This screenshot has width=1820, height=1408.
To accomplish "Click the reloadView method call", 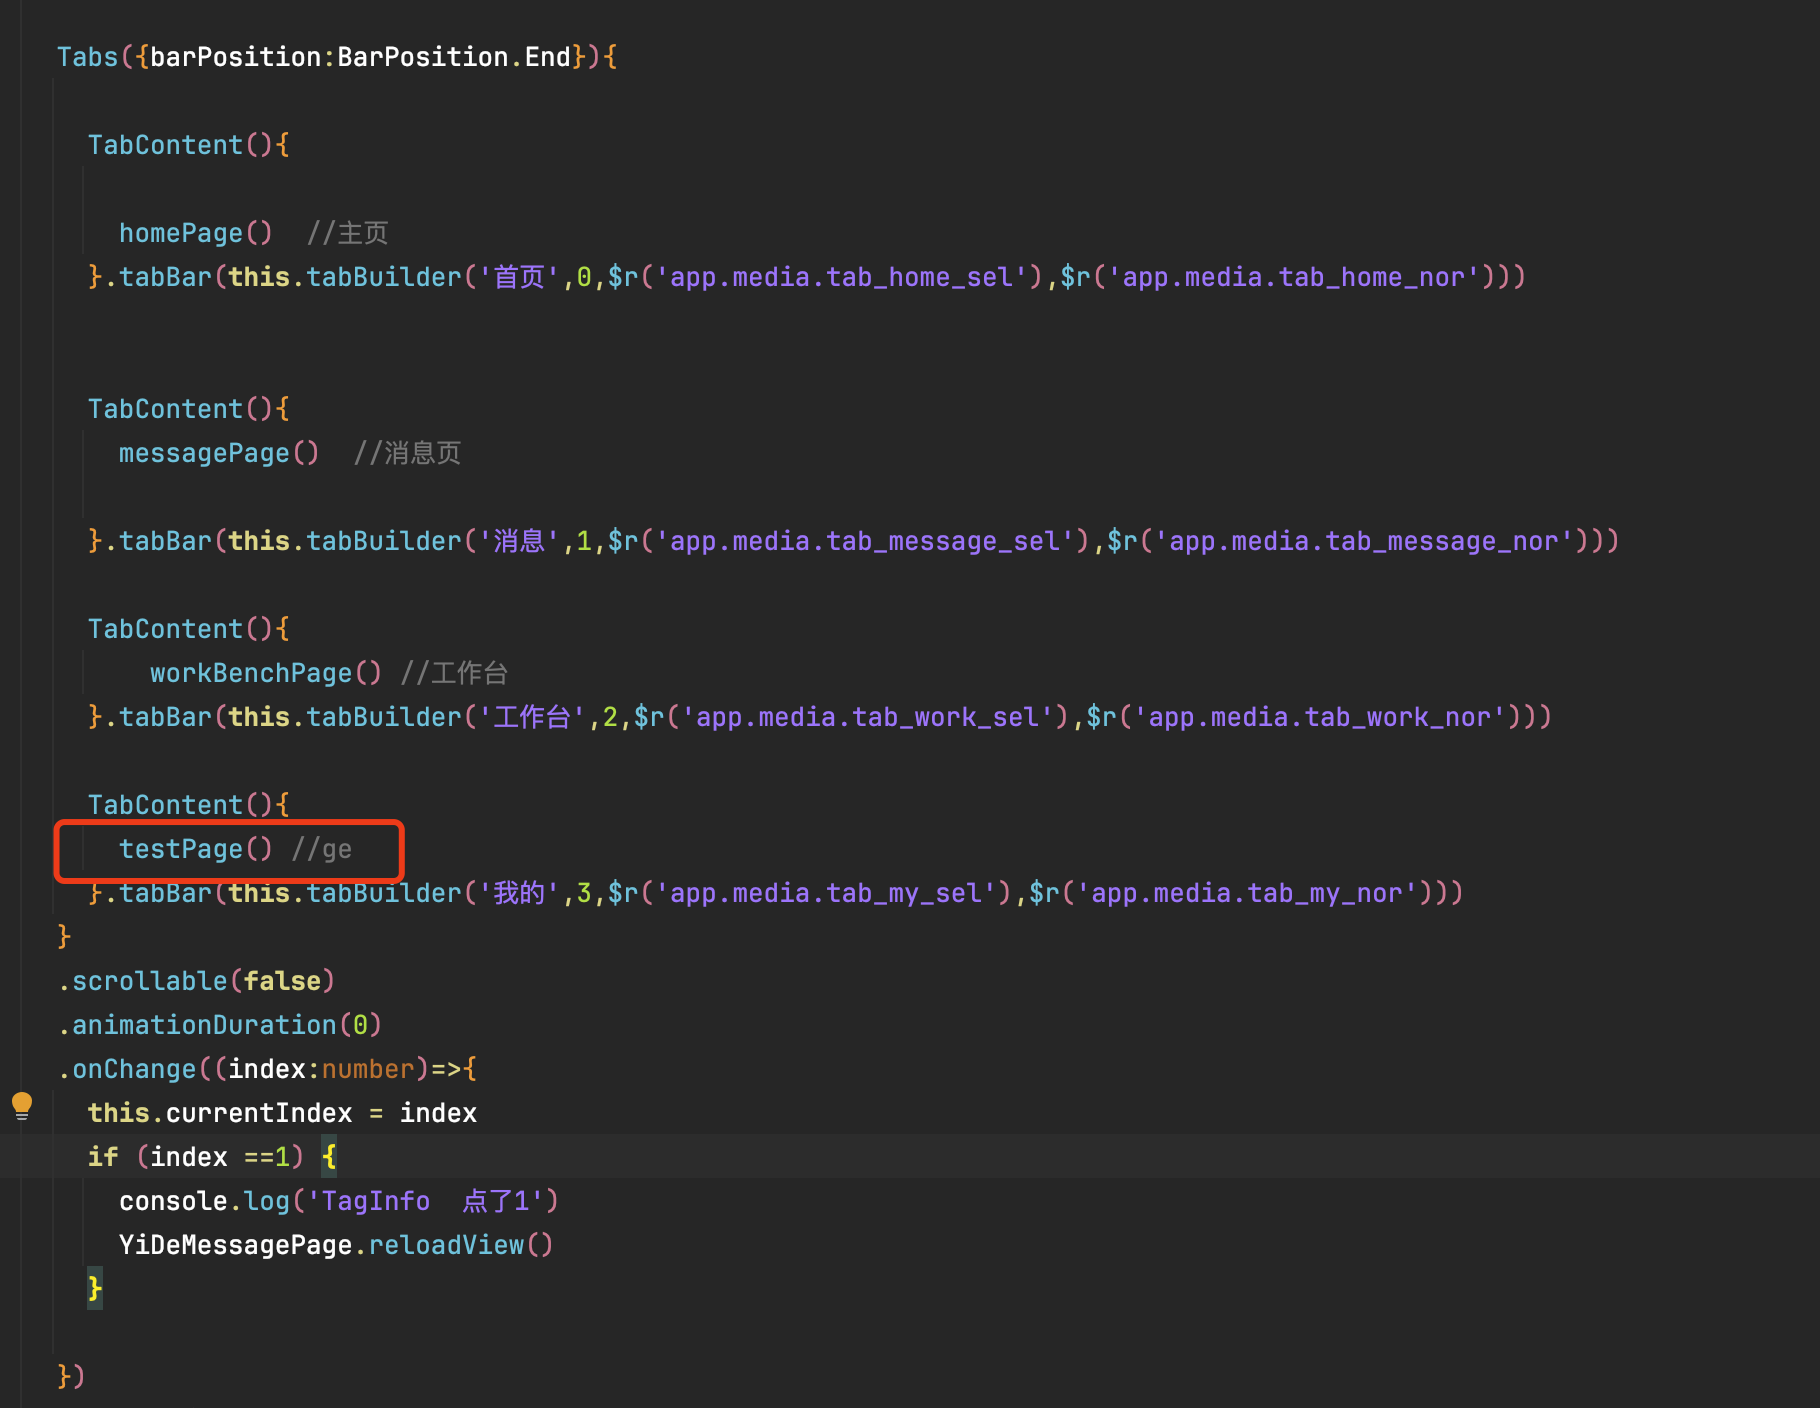I will tap(446, 1245).
